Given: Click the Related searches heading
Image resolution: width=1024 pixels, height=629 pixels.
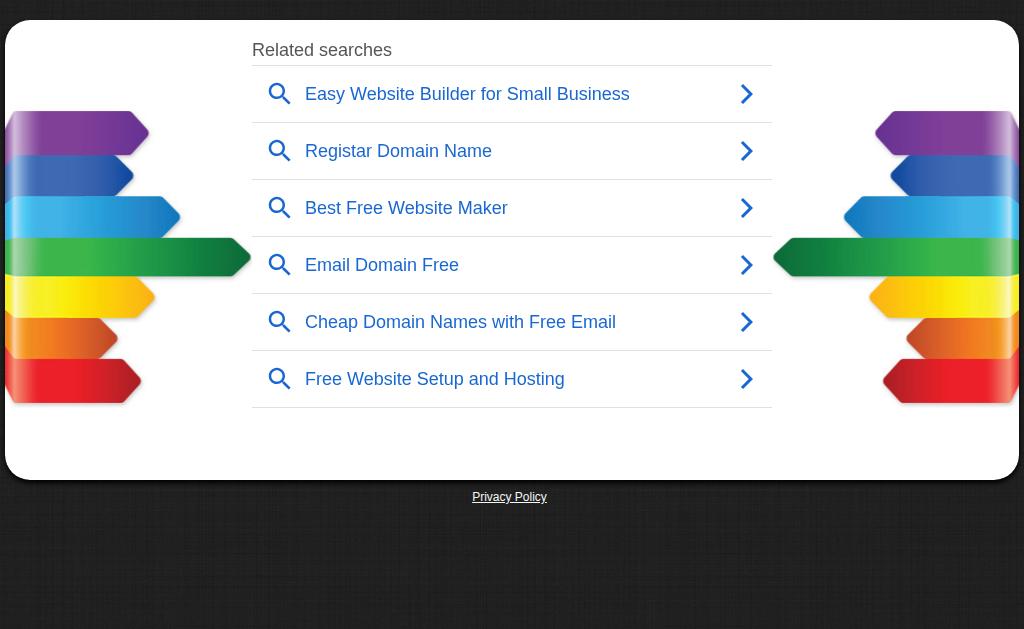Looking at the screenshot, I should [322, 50].
